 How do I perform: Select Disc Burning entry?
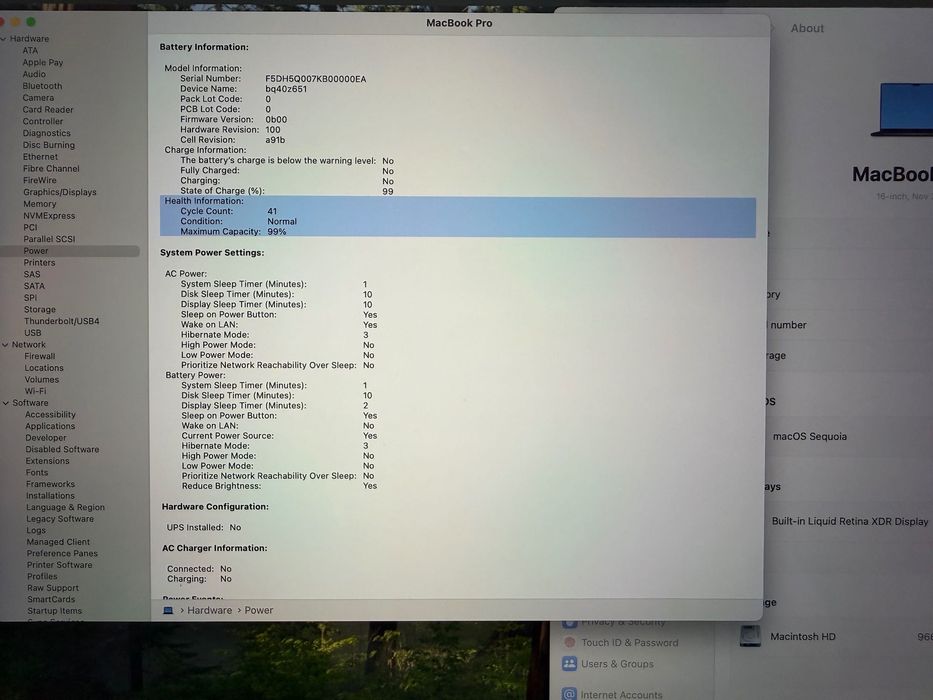tap(49, 145)
